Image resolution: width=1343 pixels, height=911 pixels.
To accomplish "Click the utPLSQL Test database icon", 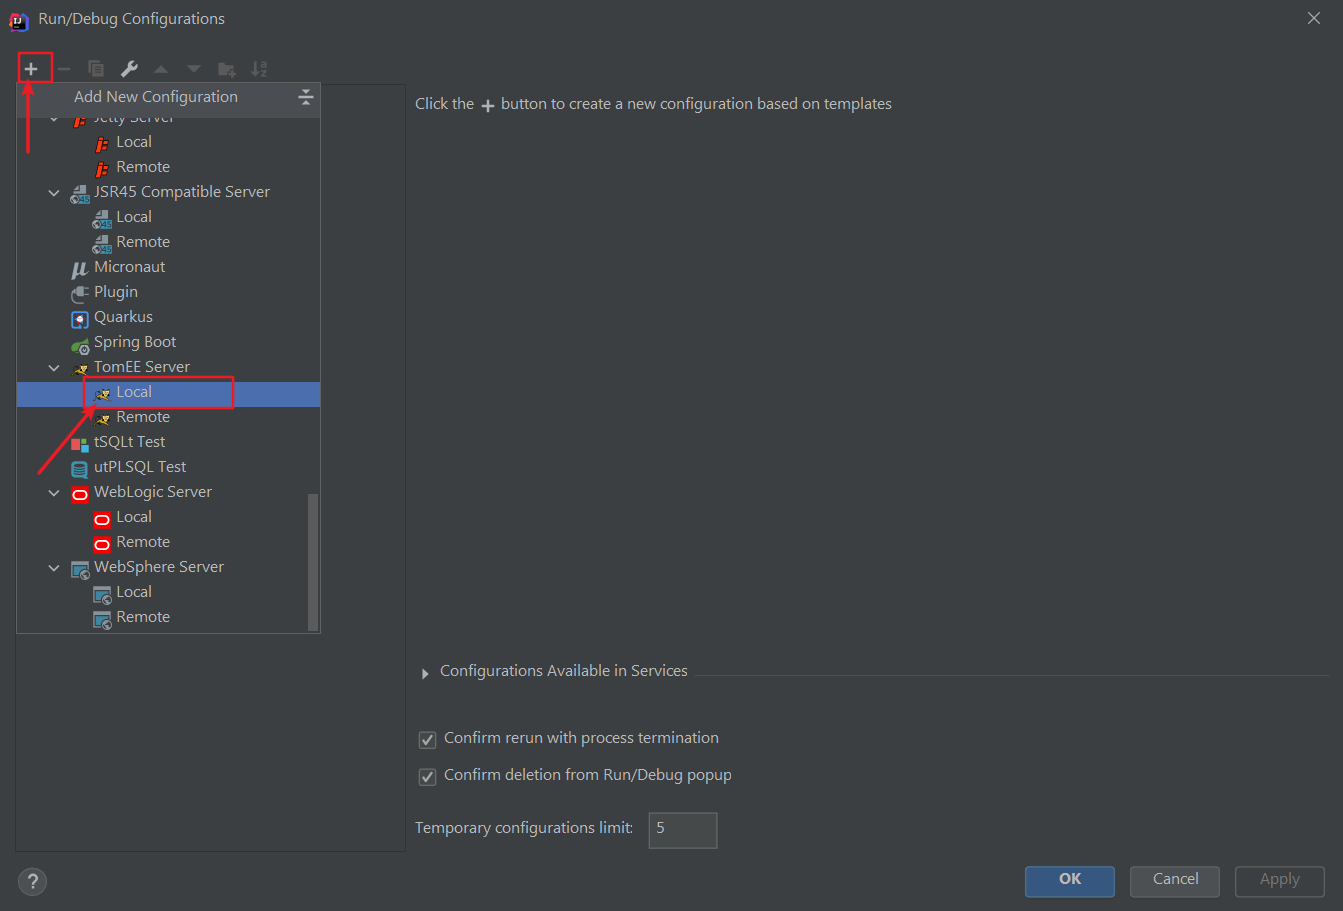I will click(80, 468).
